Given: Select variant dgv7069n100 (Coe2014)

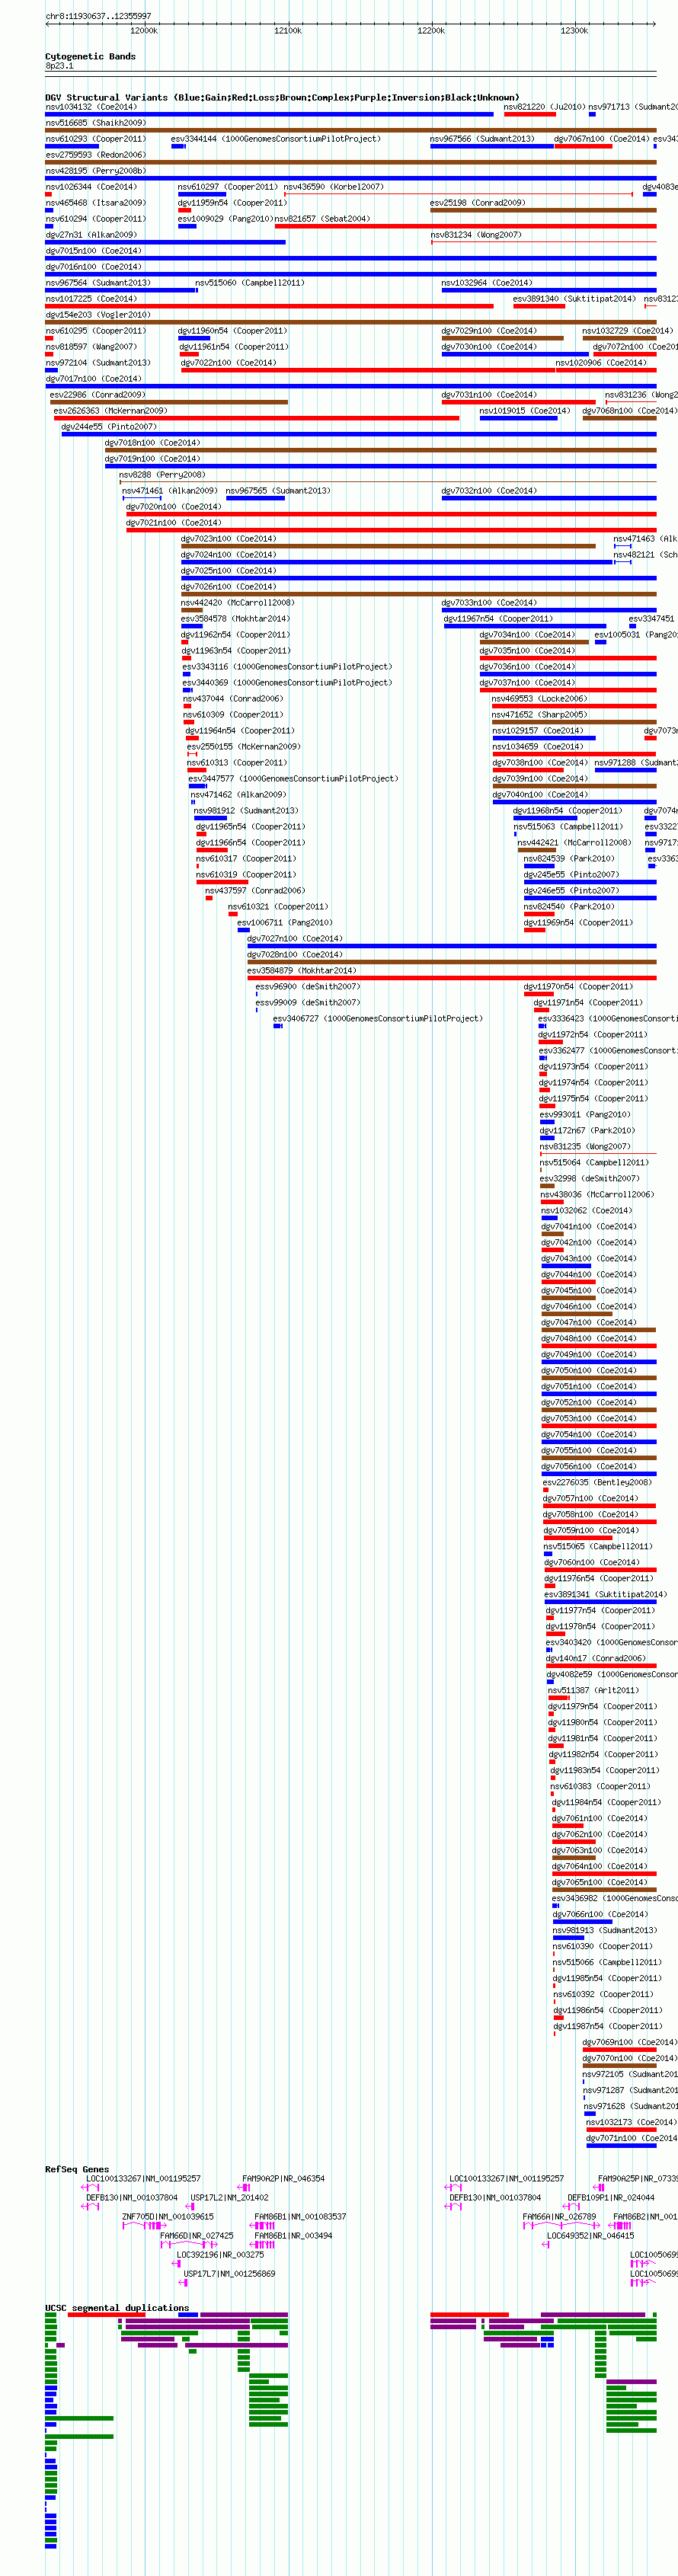Looking at the screenshot, I should (x=630, y=2043).
